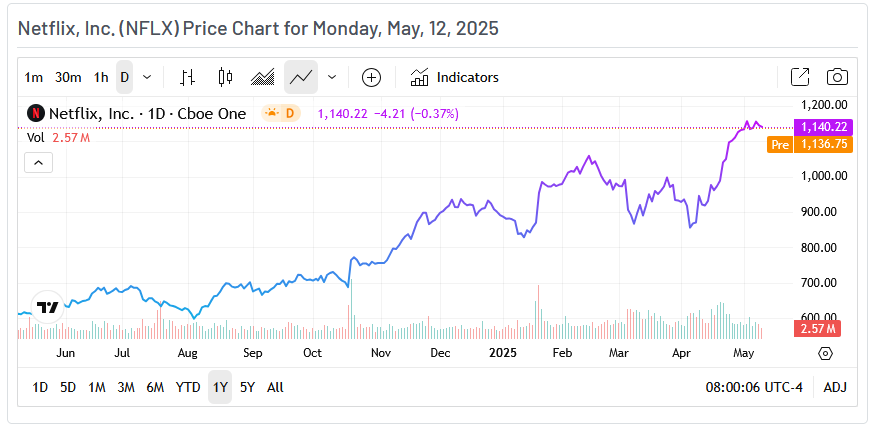The image size is (875, 428).
Task: Choose the Area chart style icon
Action: pyautogui.click(x=262, y=77)
